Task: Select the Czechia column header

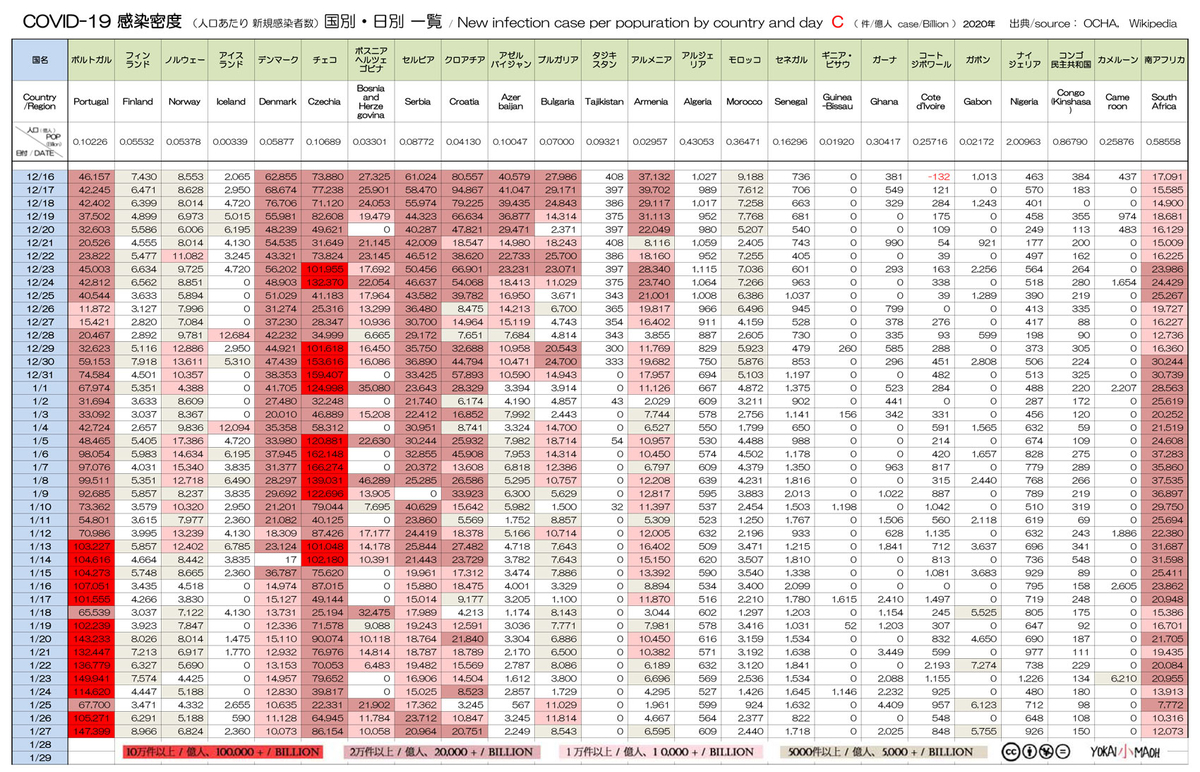Action: (323, 101)
